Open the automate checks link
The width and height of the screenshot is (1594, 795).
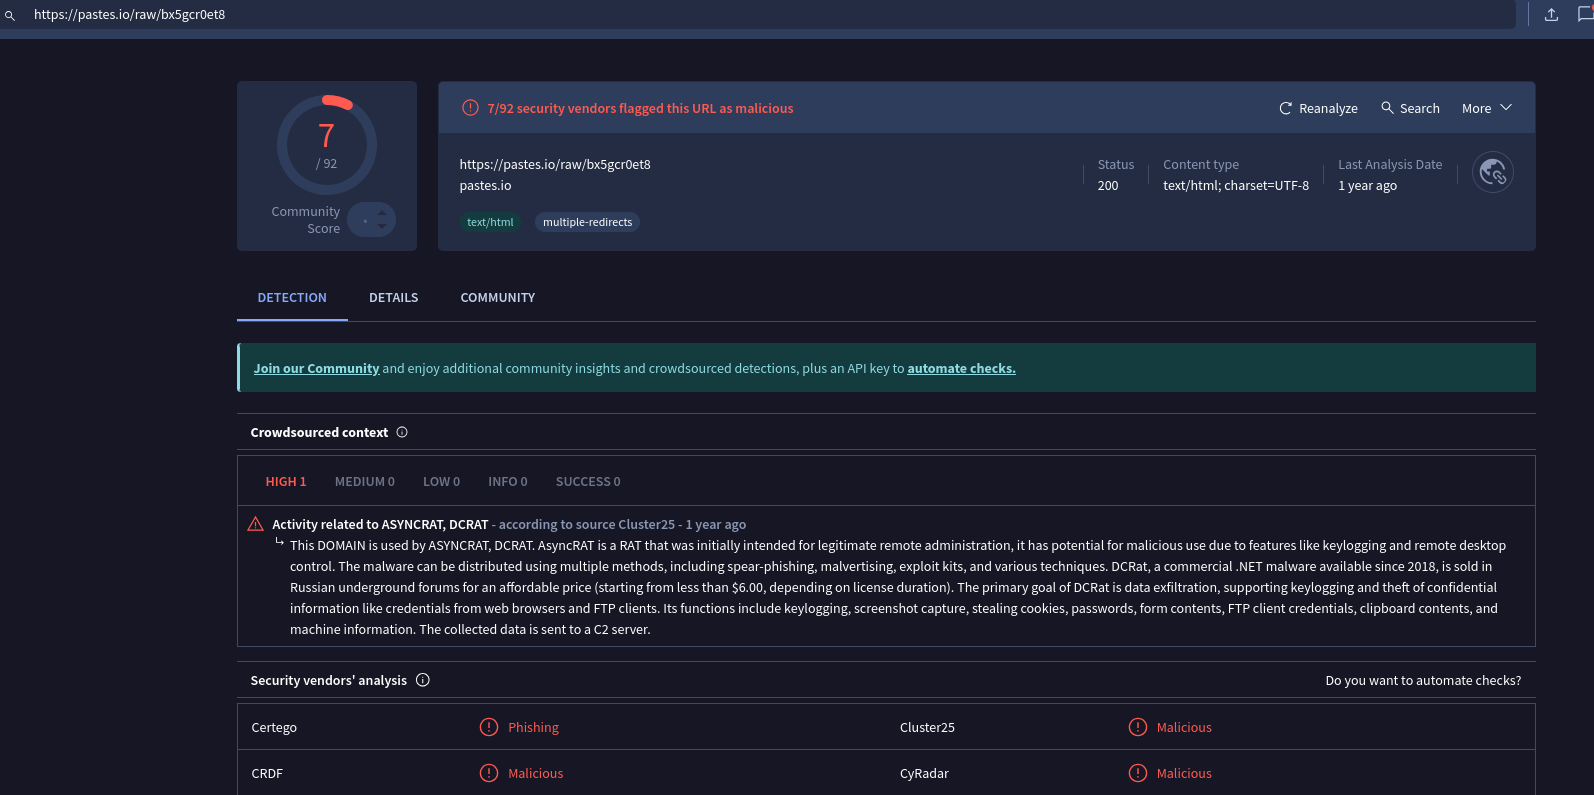961,369
